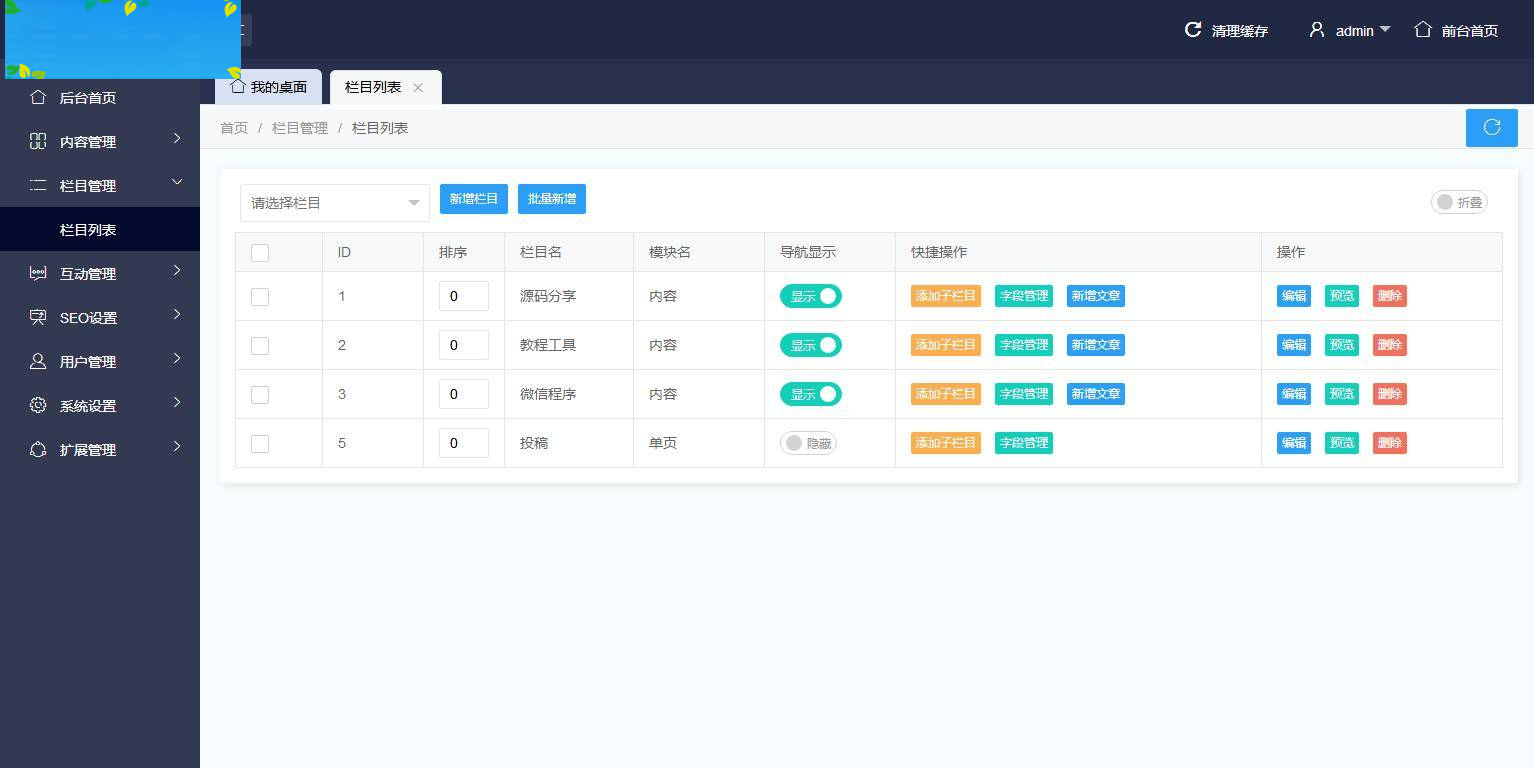Image resolution: width=1534 pixels, height=768 pixels.
Task: Click the 清理缓存 refresh icon
Action: pyautogui.click(x=1192, y=30)
